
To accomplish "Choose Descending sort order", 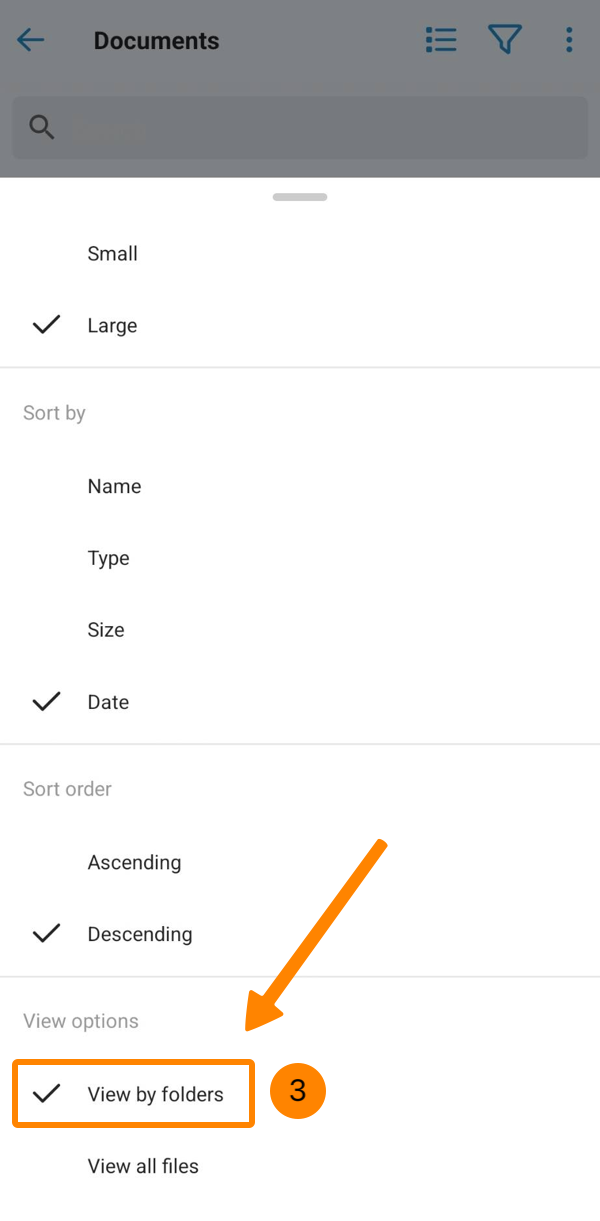I will 140,934.
